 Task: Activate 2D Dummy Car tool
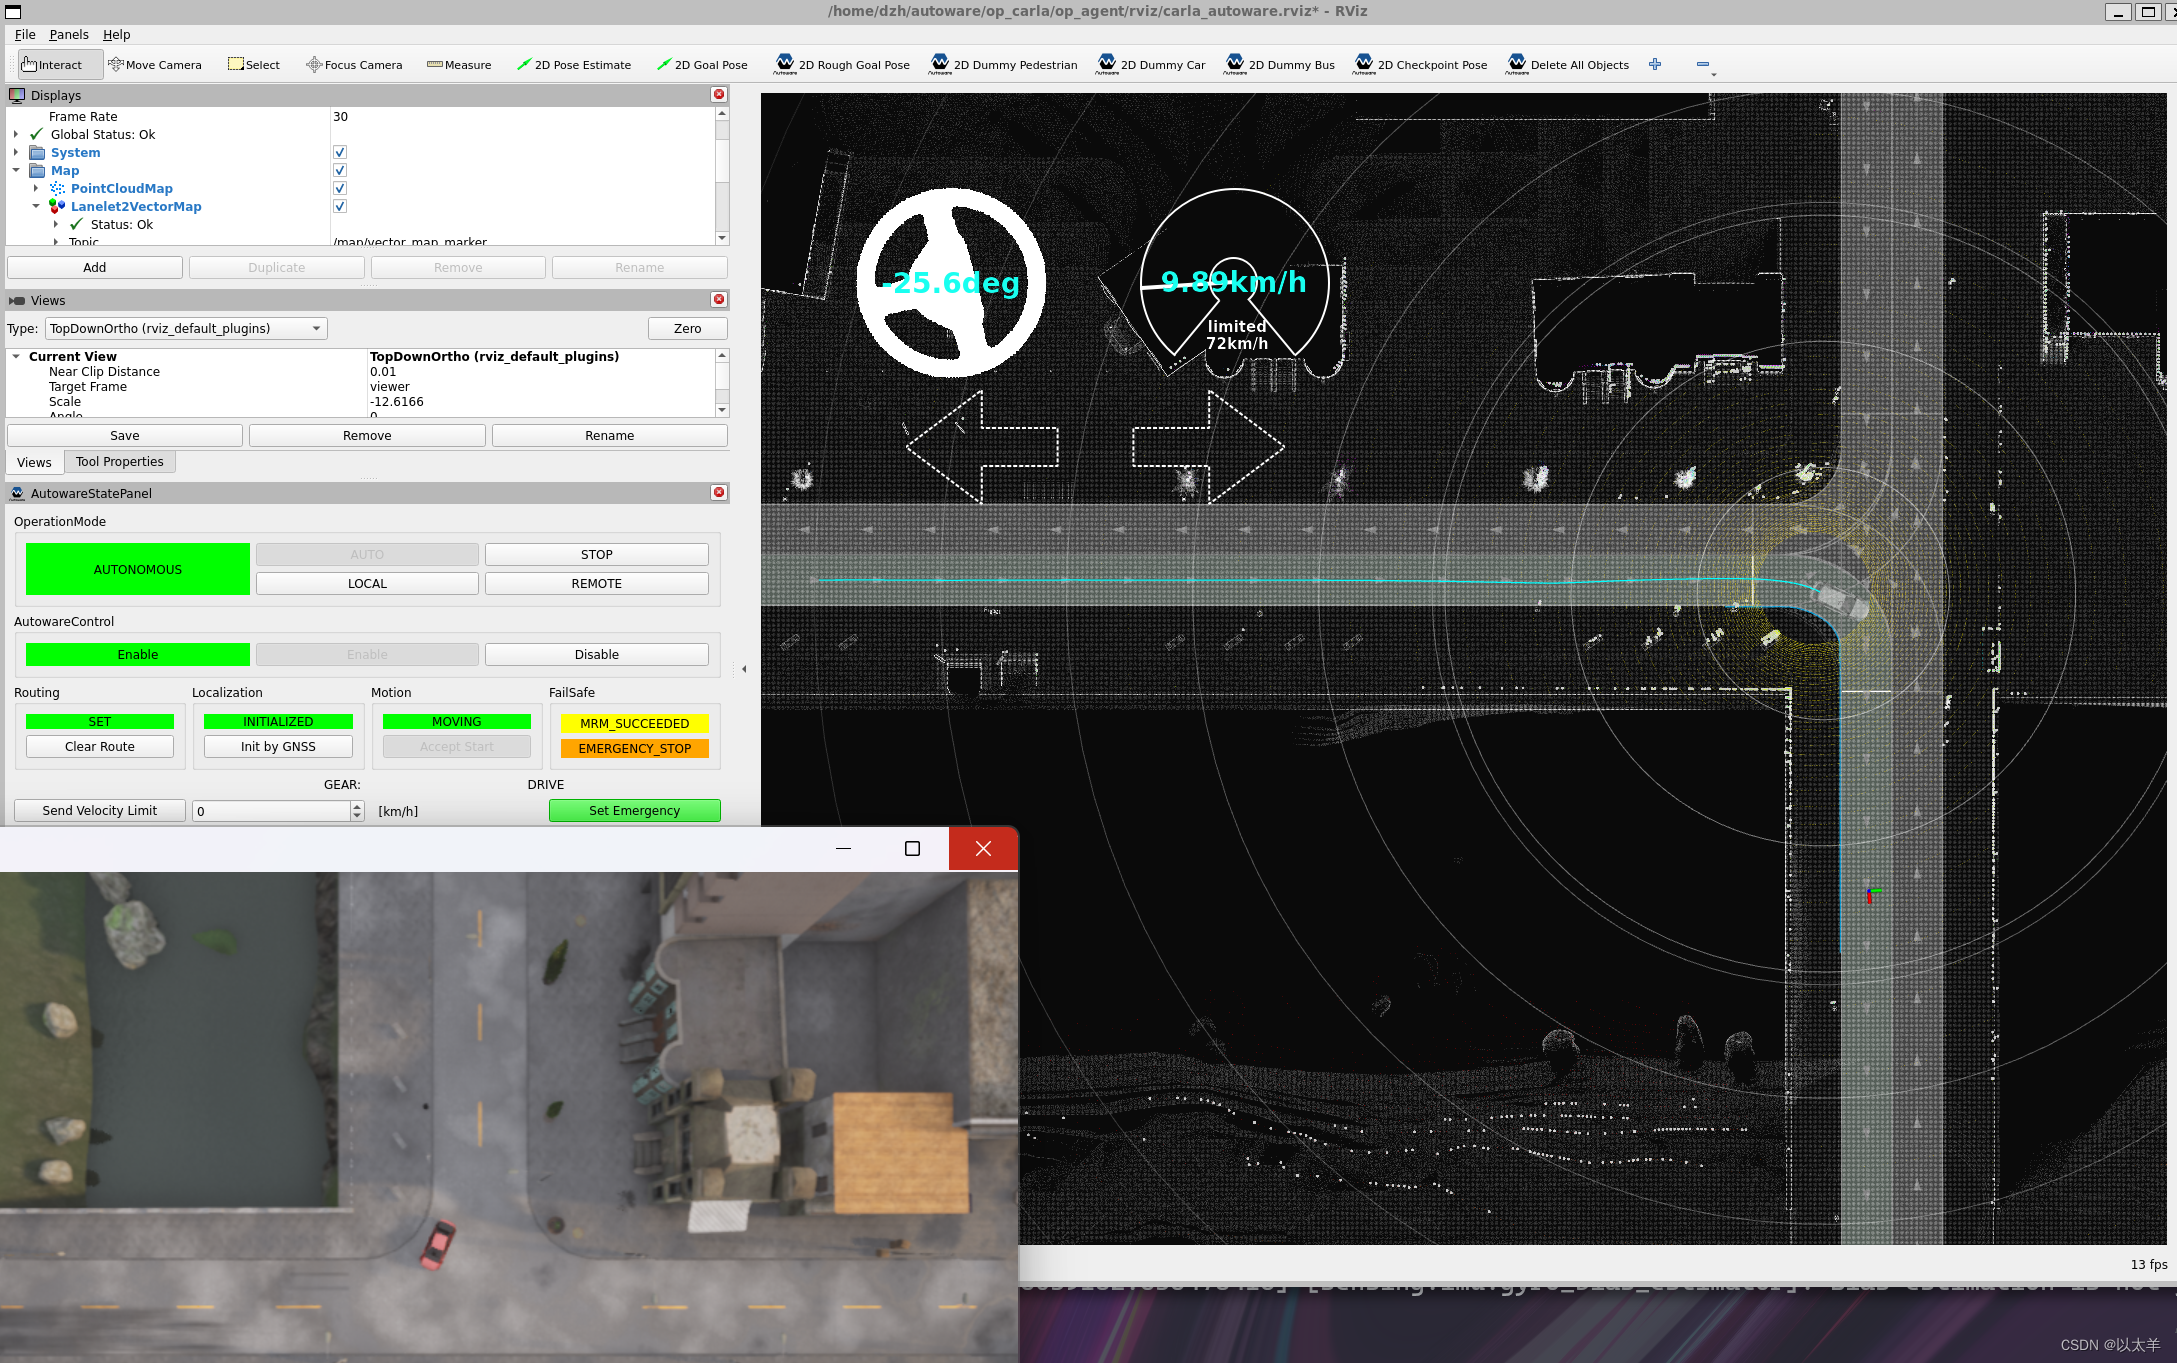(x=1151, y=65)
